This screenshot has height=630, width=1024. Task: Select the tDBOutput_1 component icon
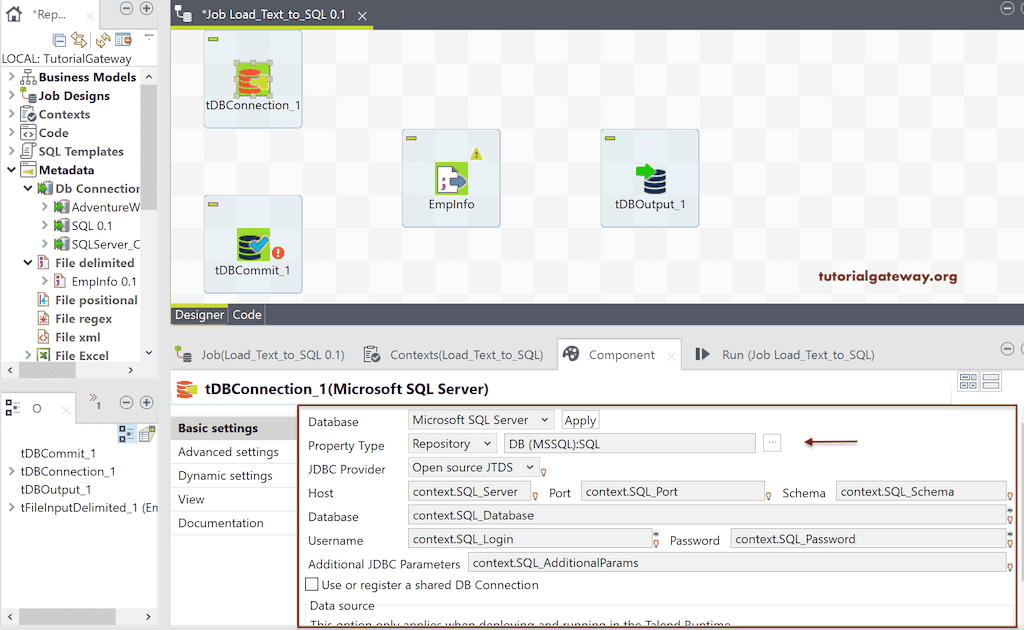point(650,178)
